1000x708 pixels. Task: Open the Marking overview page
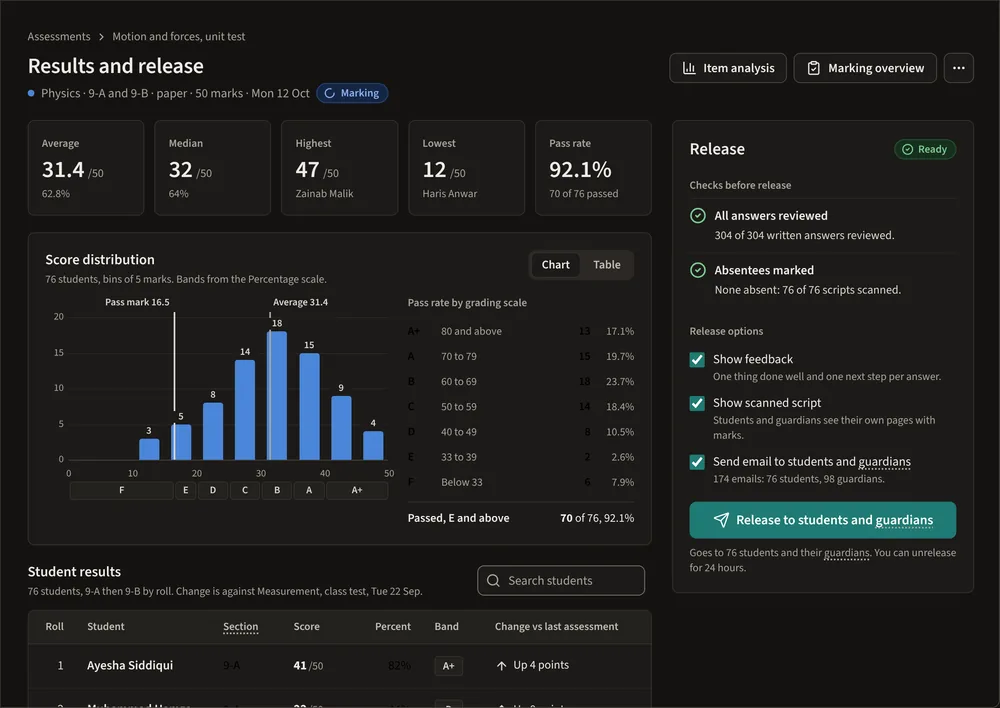click(x=865, y=68)
